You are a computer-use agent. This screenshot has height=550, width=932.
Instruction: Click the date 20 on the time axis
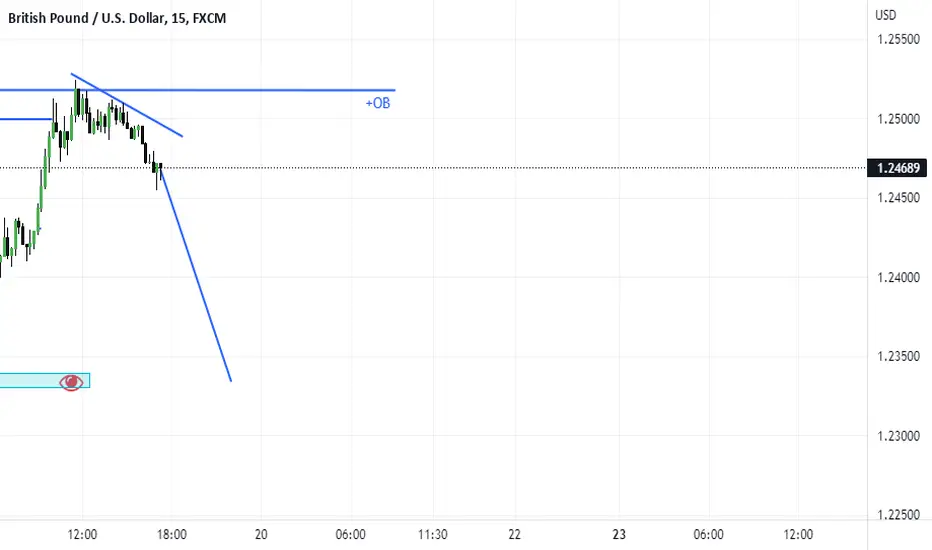(x=261, y=534)
